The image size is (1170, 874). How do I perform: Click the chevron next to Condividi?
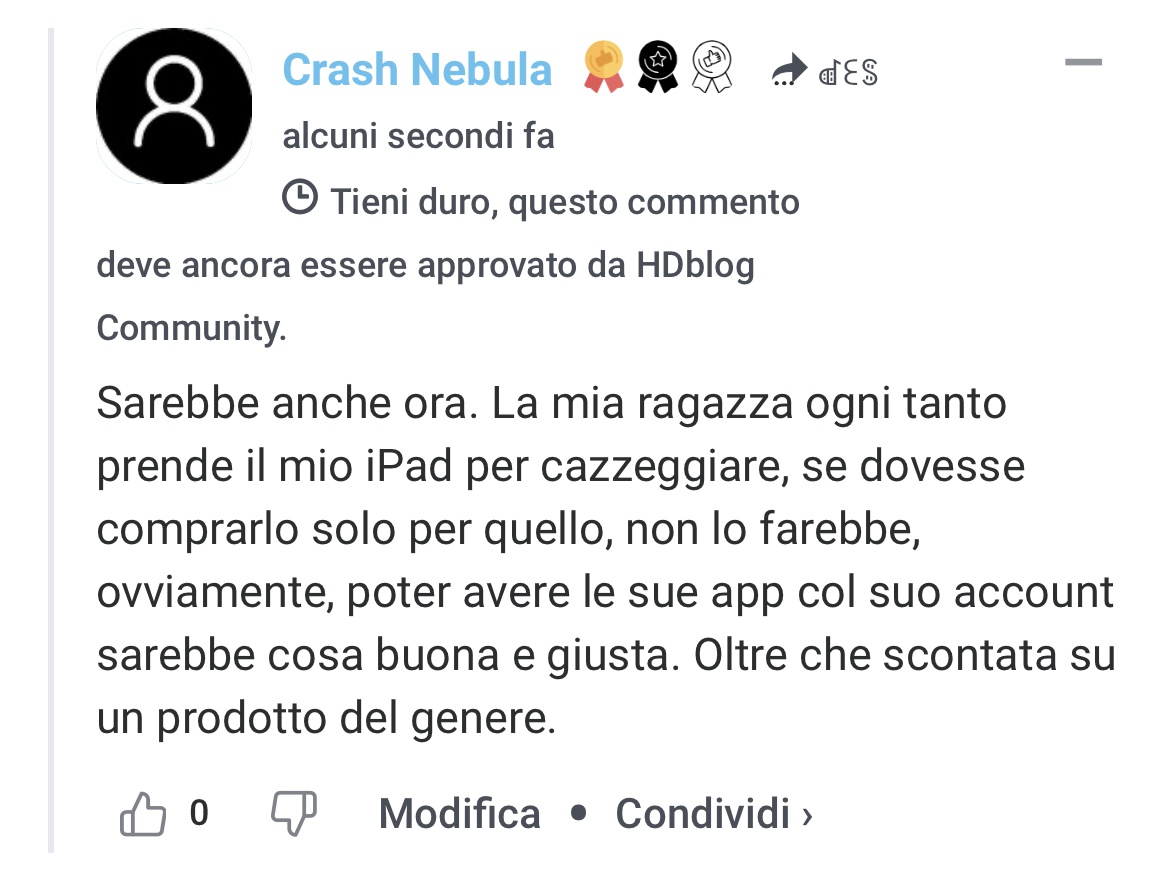pyautogui.click(x=807, y=816)
